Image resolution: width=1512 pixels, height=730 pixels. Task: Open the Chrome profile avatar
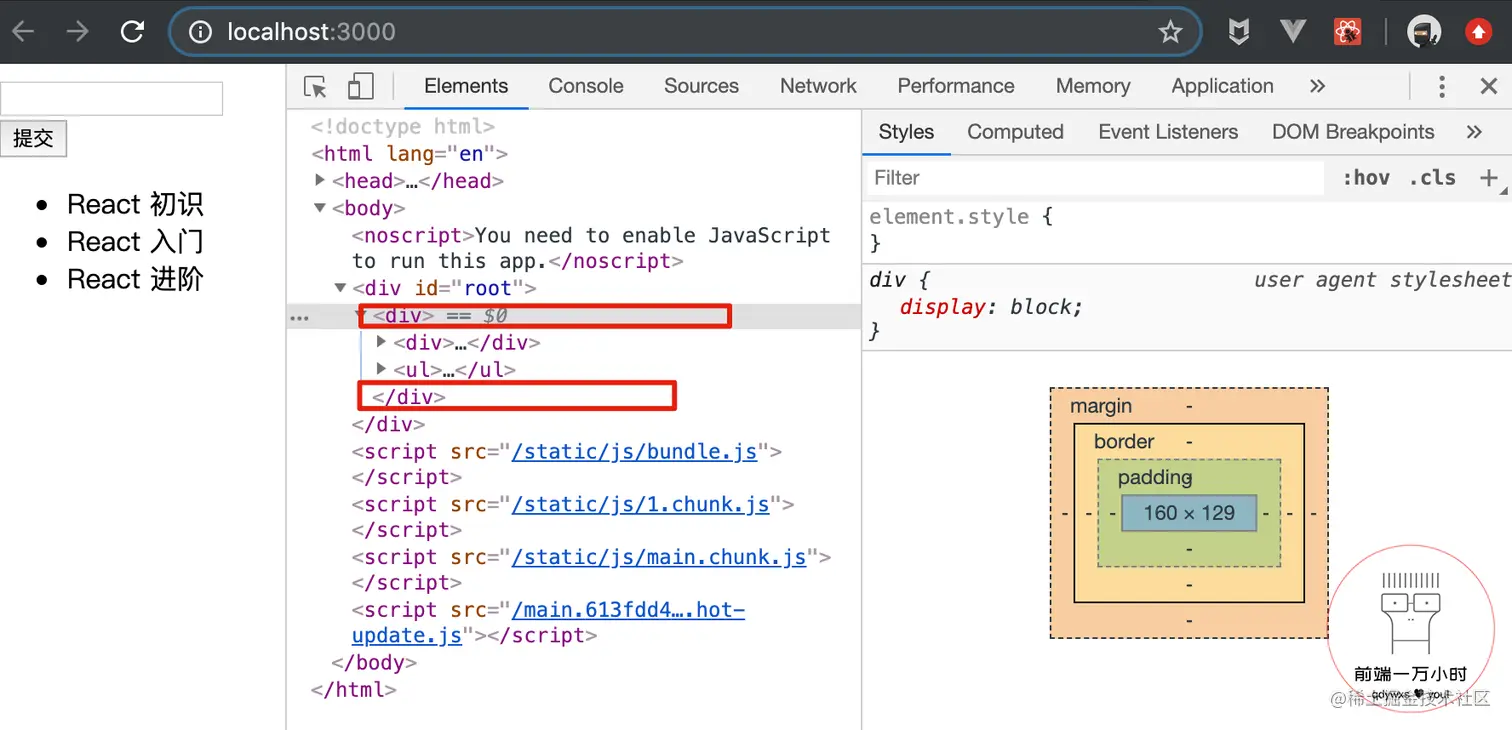pyautogui.click(x=1424, y=32)
